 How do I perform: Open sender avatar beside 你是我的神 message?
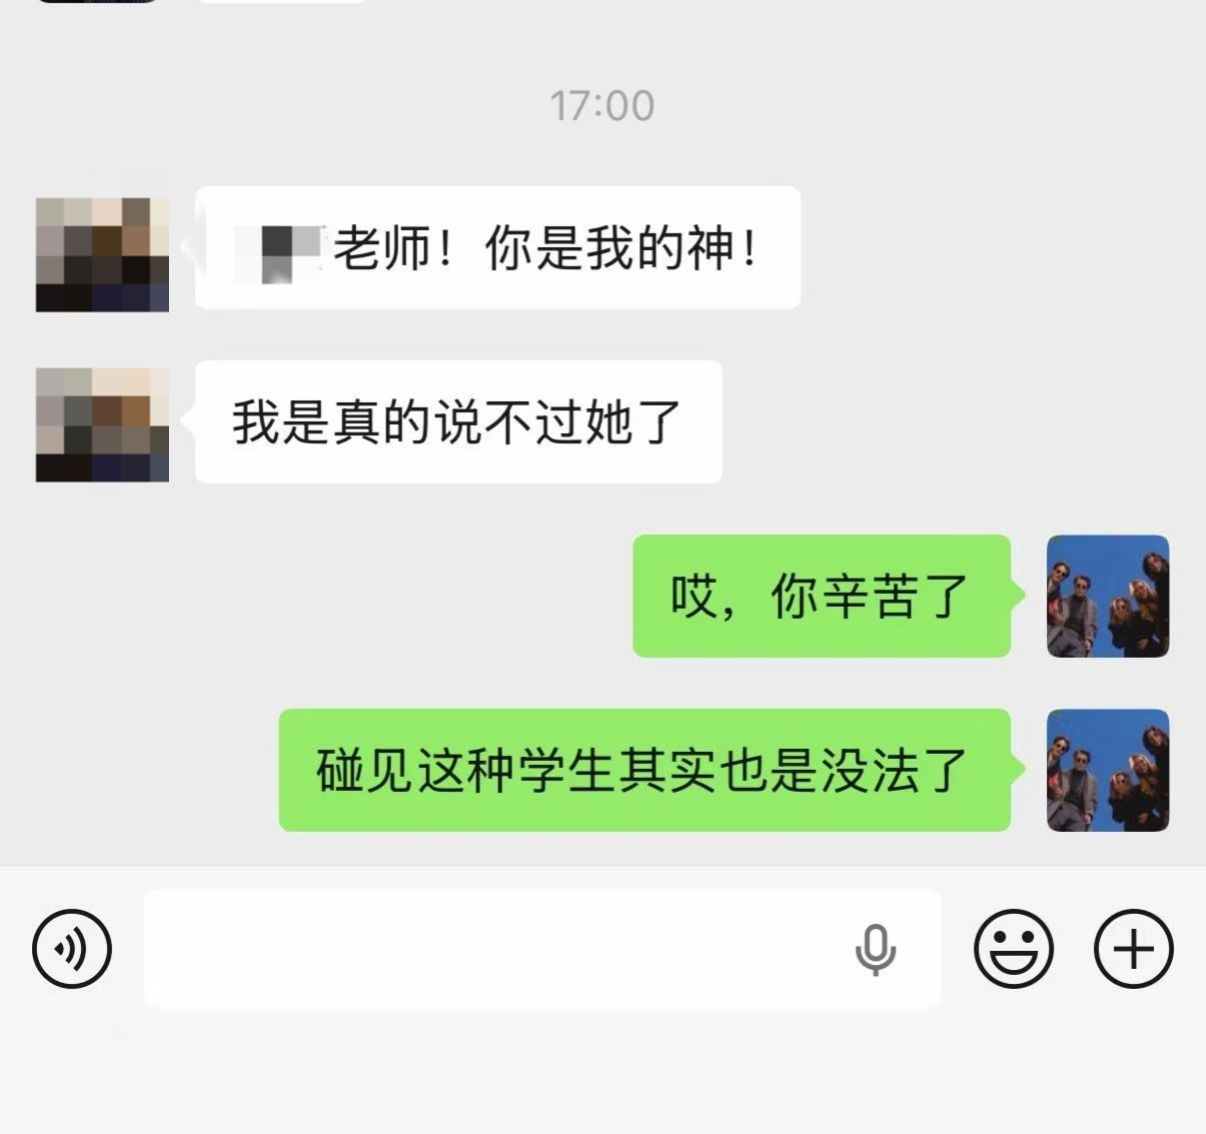102,254
